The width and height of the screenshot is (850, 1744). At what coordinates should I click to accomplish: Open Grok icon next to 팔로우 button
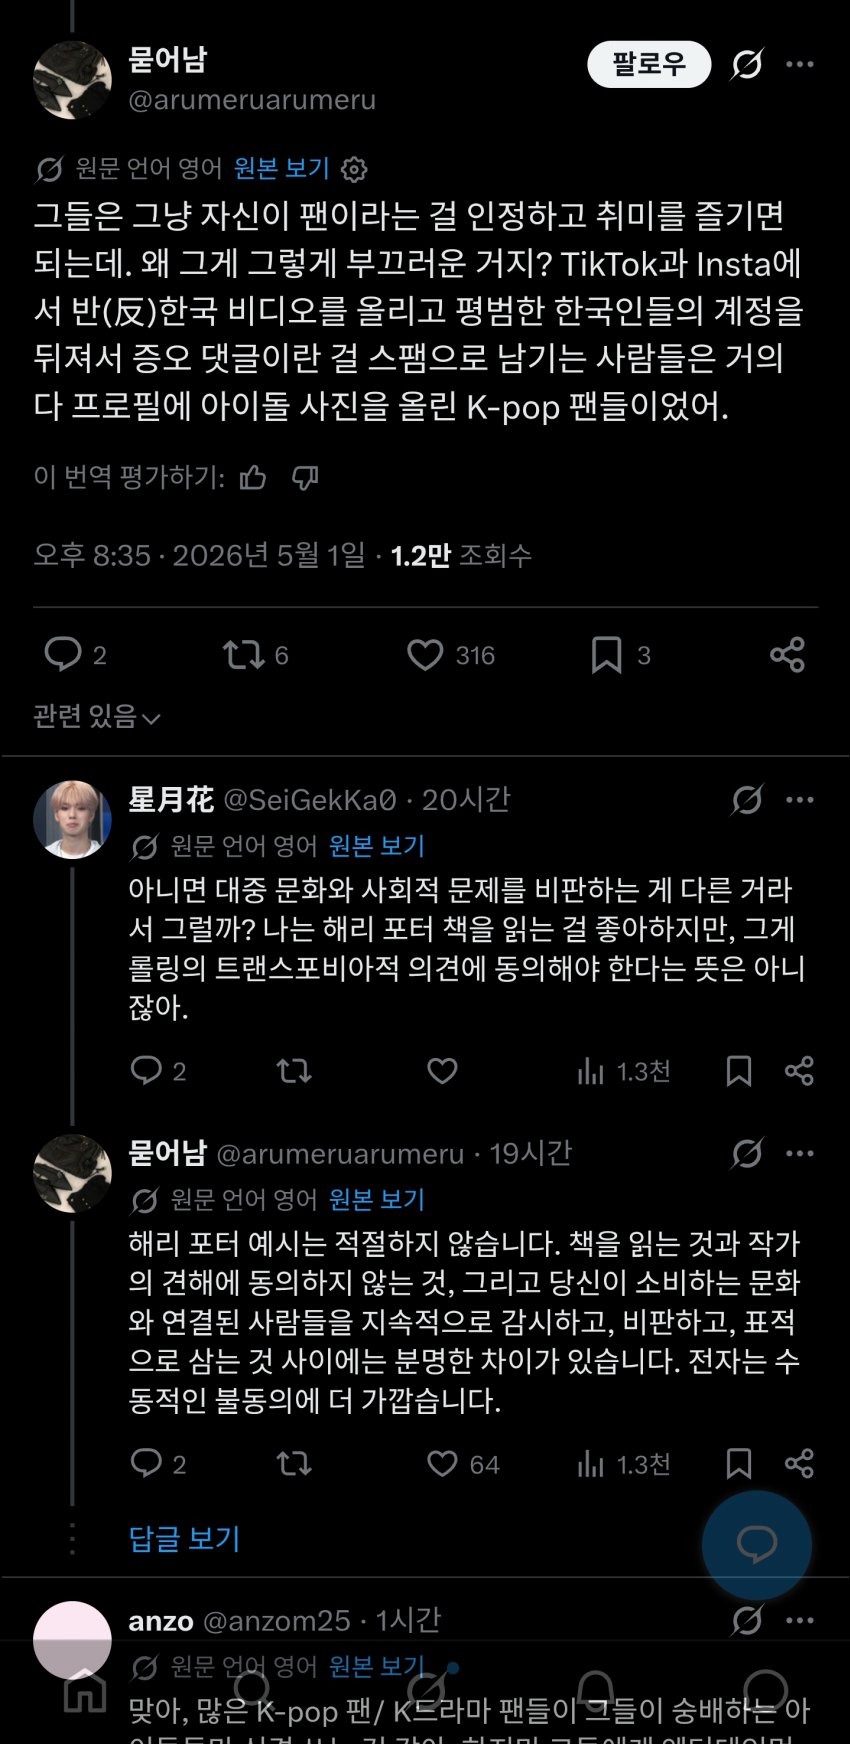click(x=746, y=65)
